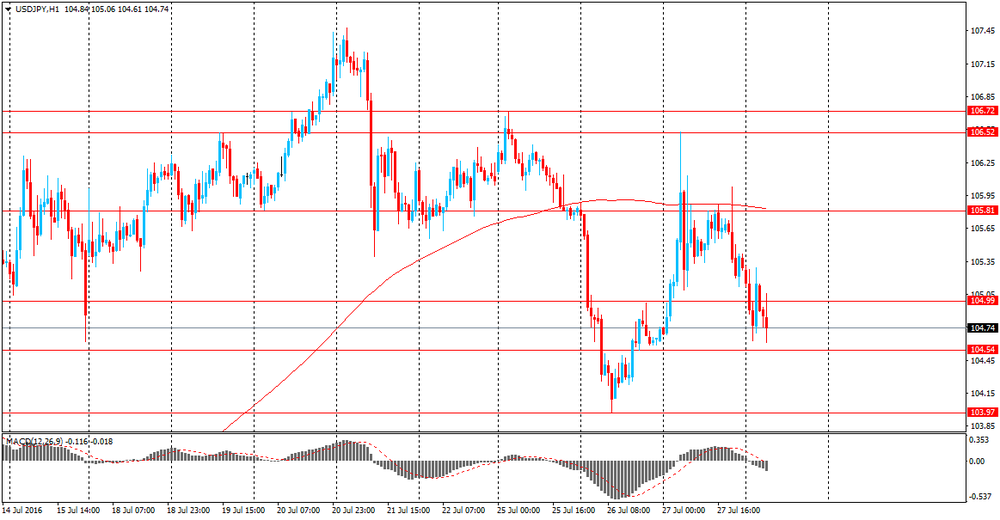Viewport: 1000px width, 520px height.
Task: Click the 26 Jul 08:00 time label
Action: coord(629,510)
